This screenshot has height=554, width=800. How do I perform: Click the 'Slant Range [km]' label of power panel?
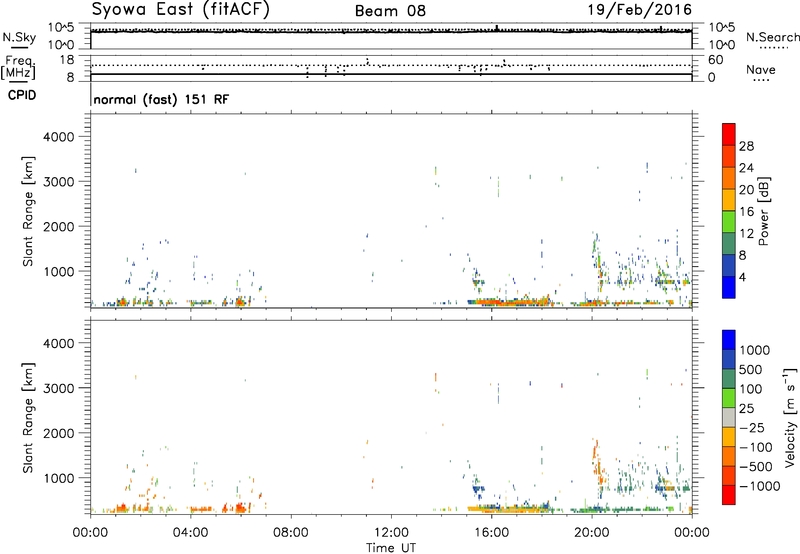click(28, 211)
